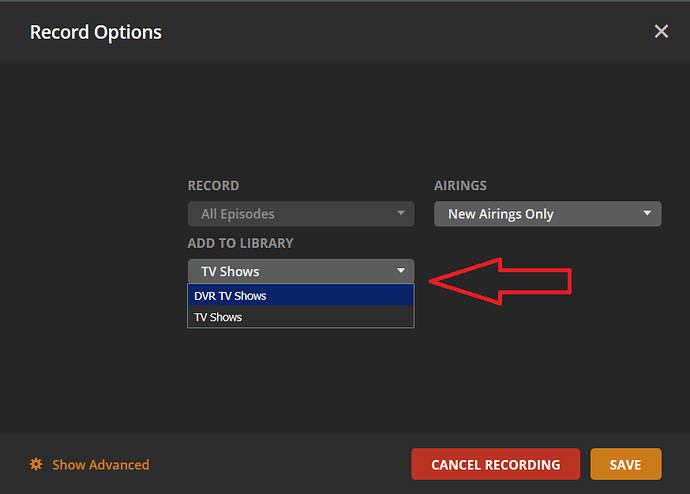Click the selected TV Shows value text
Viewport: 690px width, 494px height.
click(230, 271)
